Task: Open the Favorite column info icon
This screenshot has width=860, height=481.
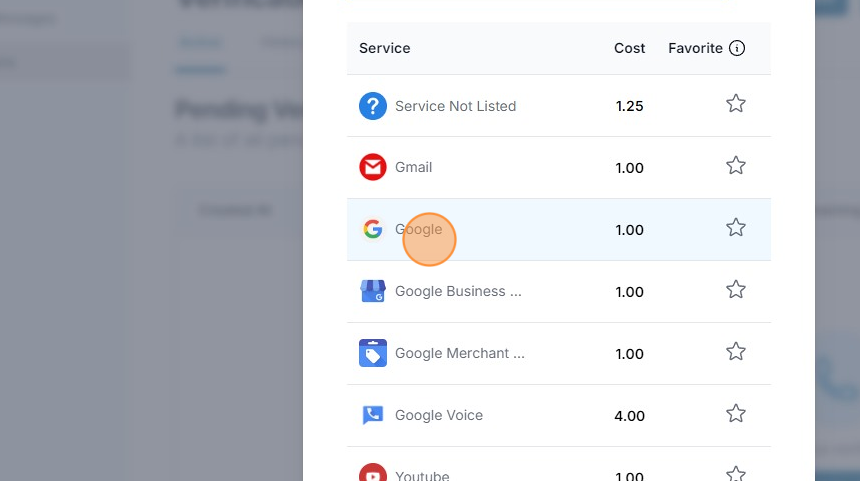Action: click(737, 48)
